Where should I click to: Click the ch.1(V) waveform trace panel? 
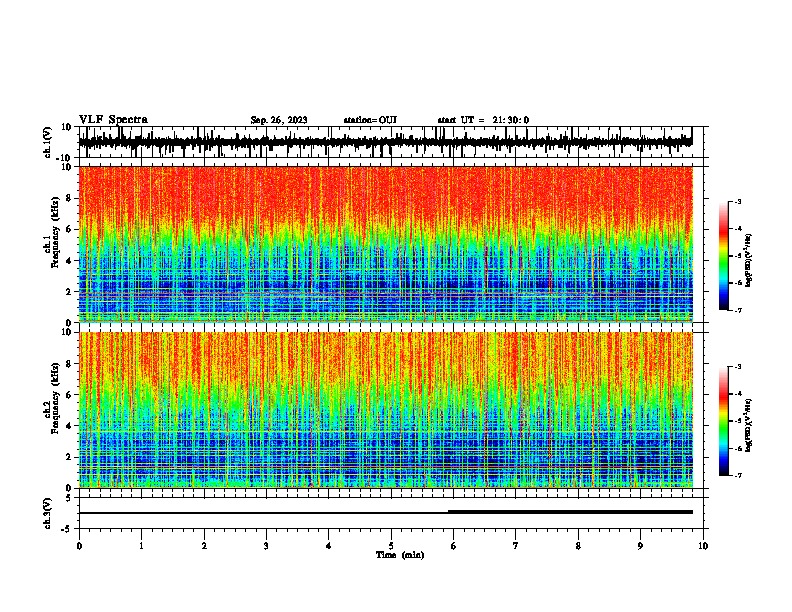pyautogui.click(x=393, y=142)
